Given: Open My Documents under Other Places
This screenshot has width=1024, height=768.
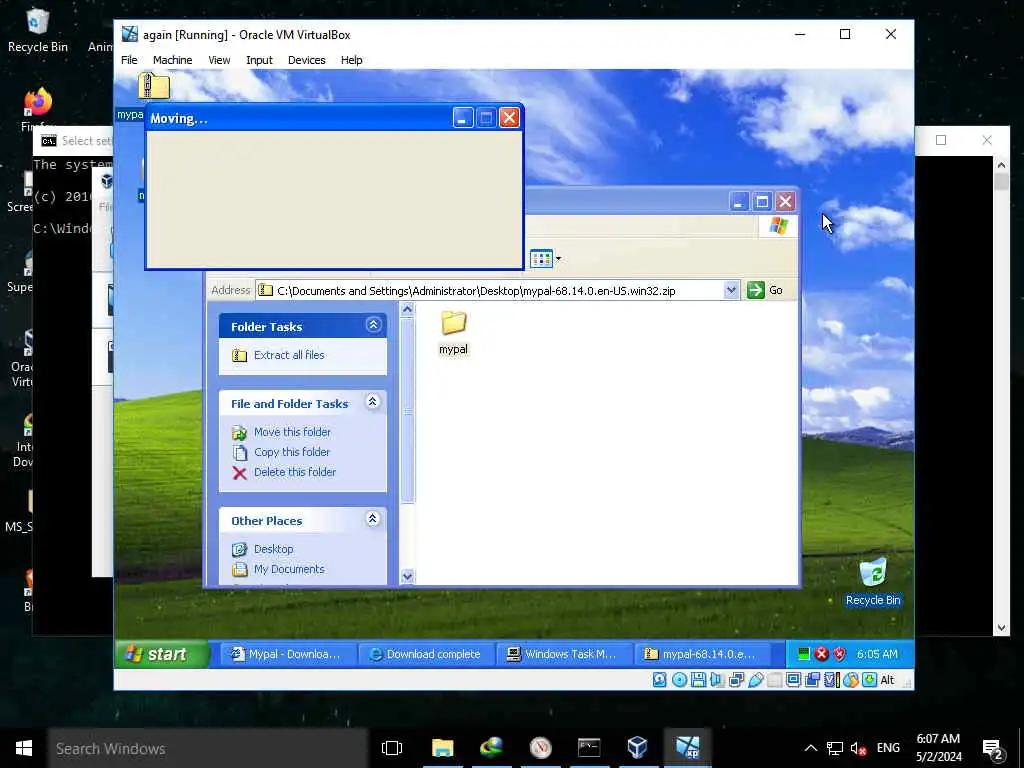Looking at the screenshot, I should (x=289, y=569).
